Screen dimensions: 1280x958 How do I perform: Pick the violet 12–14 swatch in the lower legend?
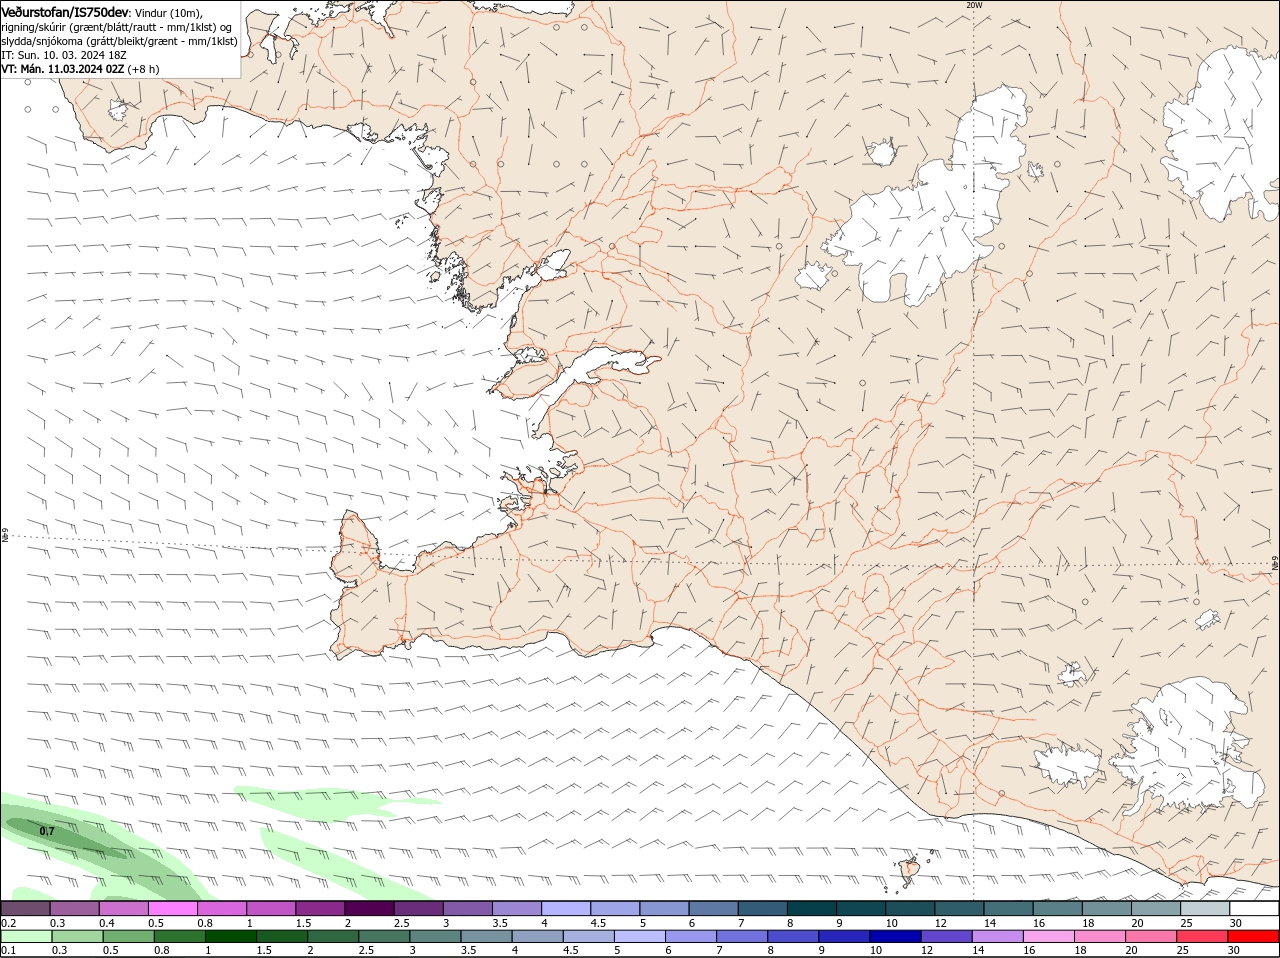(x=945, y=936)
